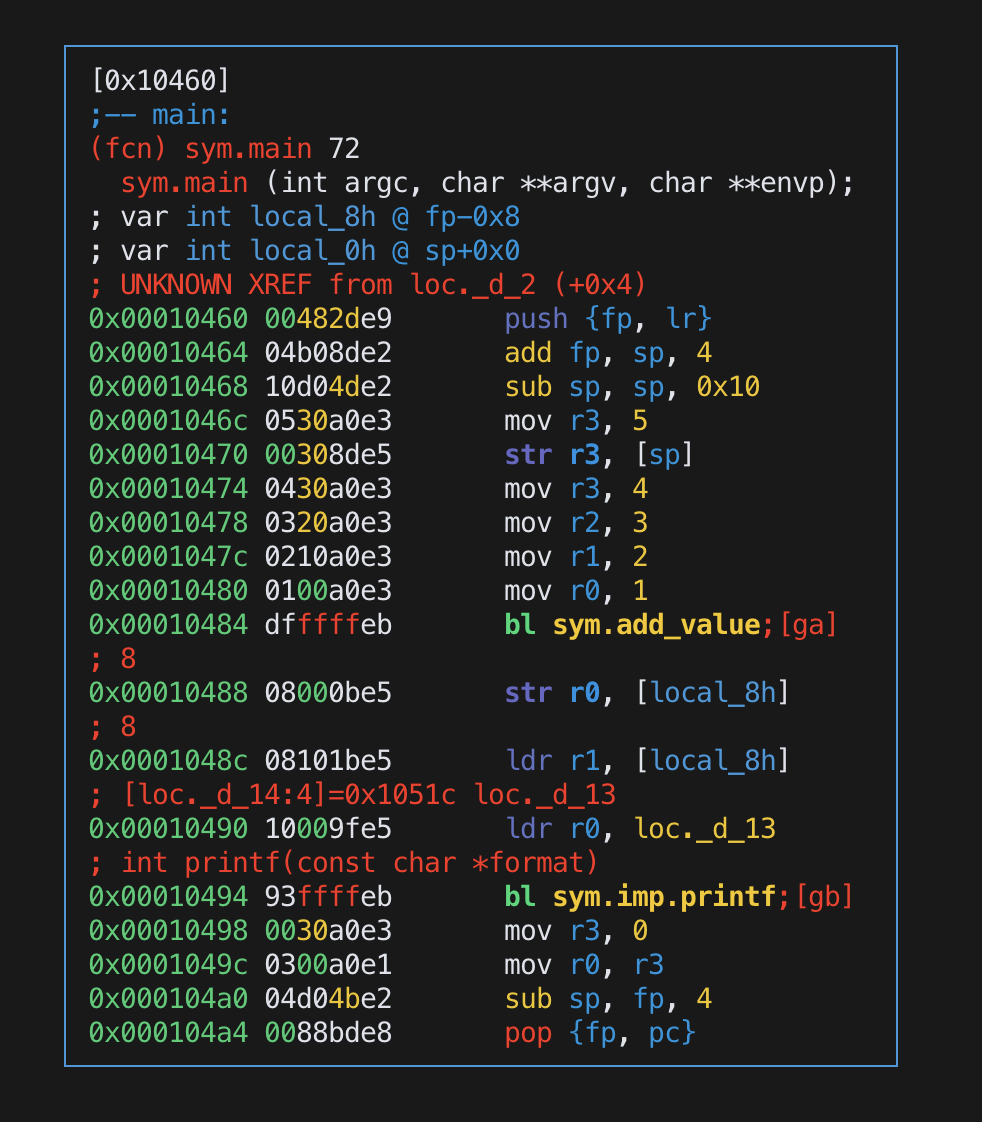Click the '(fcn) sym.main 72' line
Screen dimensions: 982x1122
click(225, 149)
